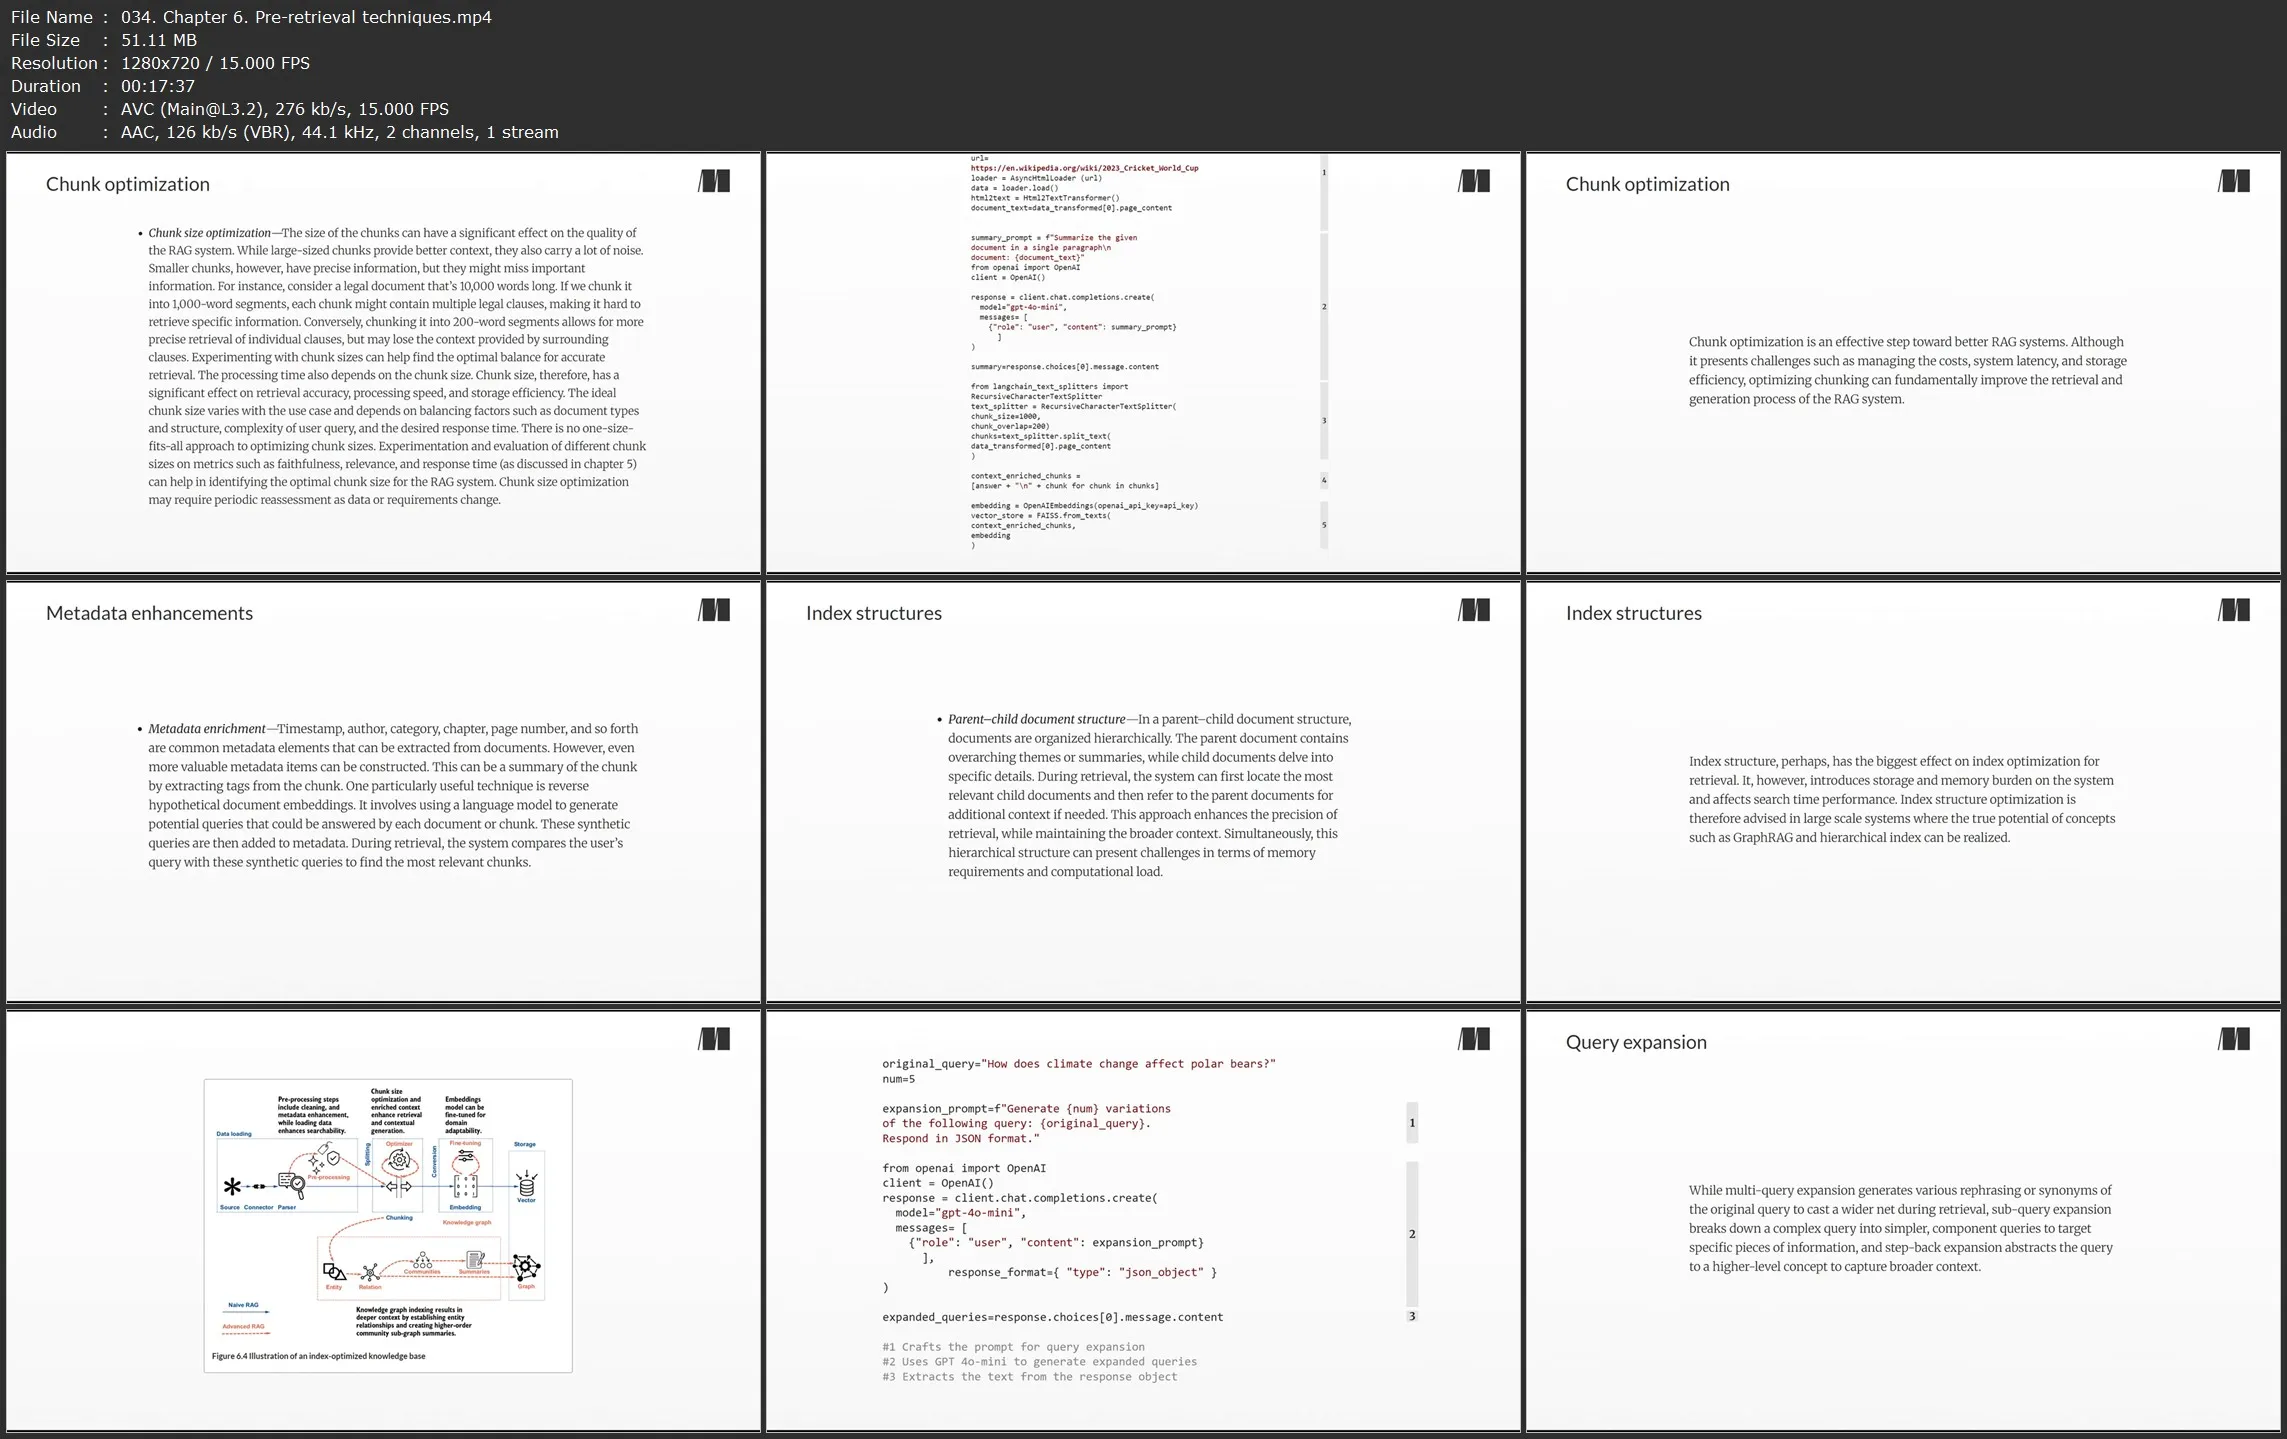The image size is (2287, 1439).
Task: Click the 'Figure 6.4 Illustration of an index-optimized knowledge base' caption
Action: click(x=318, y=1356)
